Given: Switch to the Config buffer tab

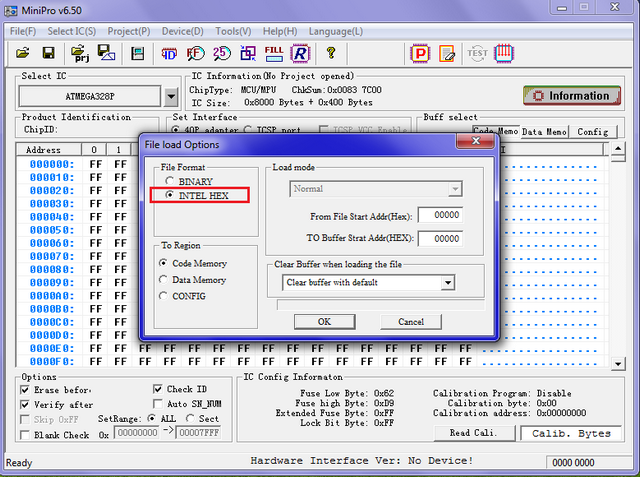Looking at the screenshot, I should point(593,132).
